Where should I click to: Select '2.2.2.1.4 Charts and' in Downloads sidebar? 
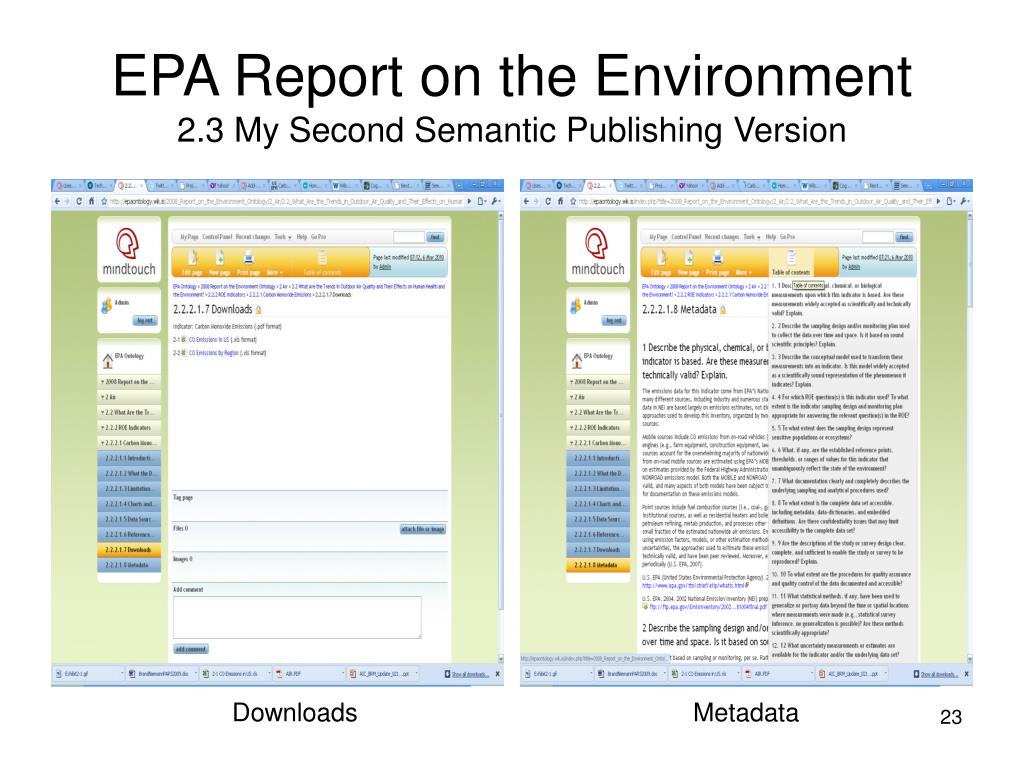(129, 504)
